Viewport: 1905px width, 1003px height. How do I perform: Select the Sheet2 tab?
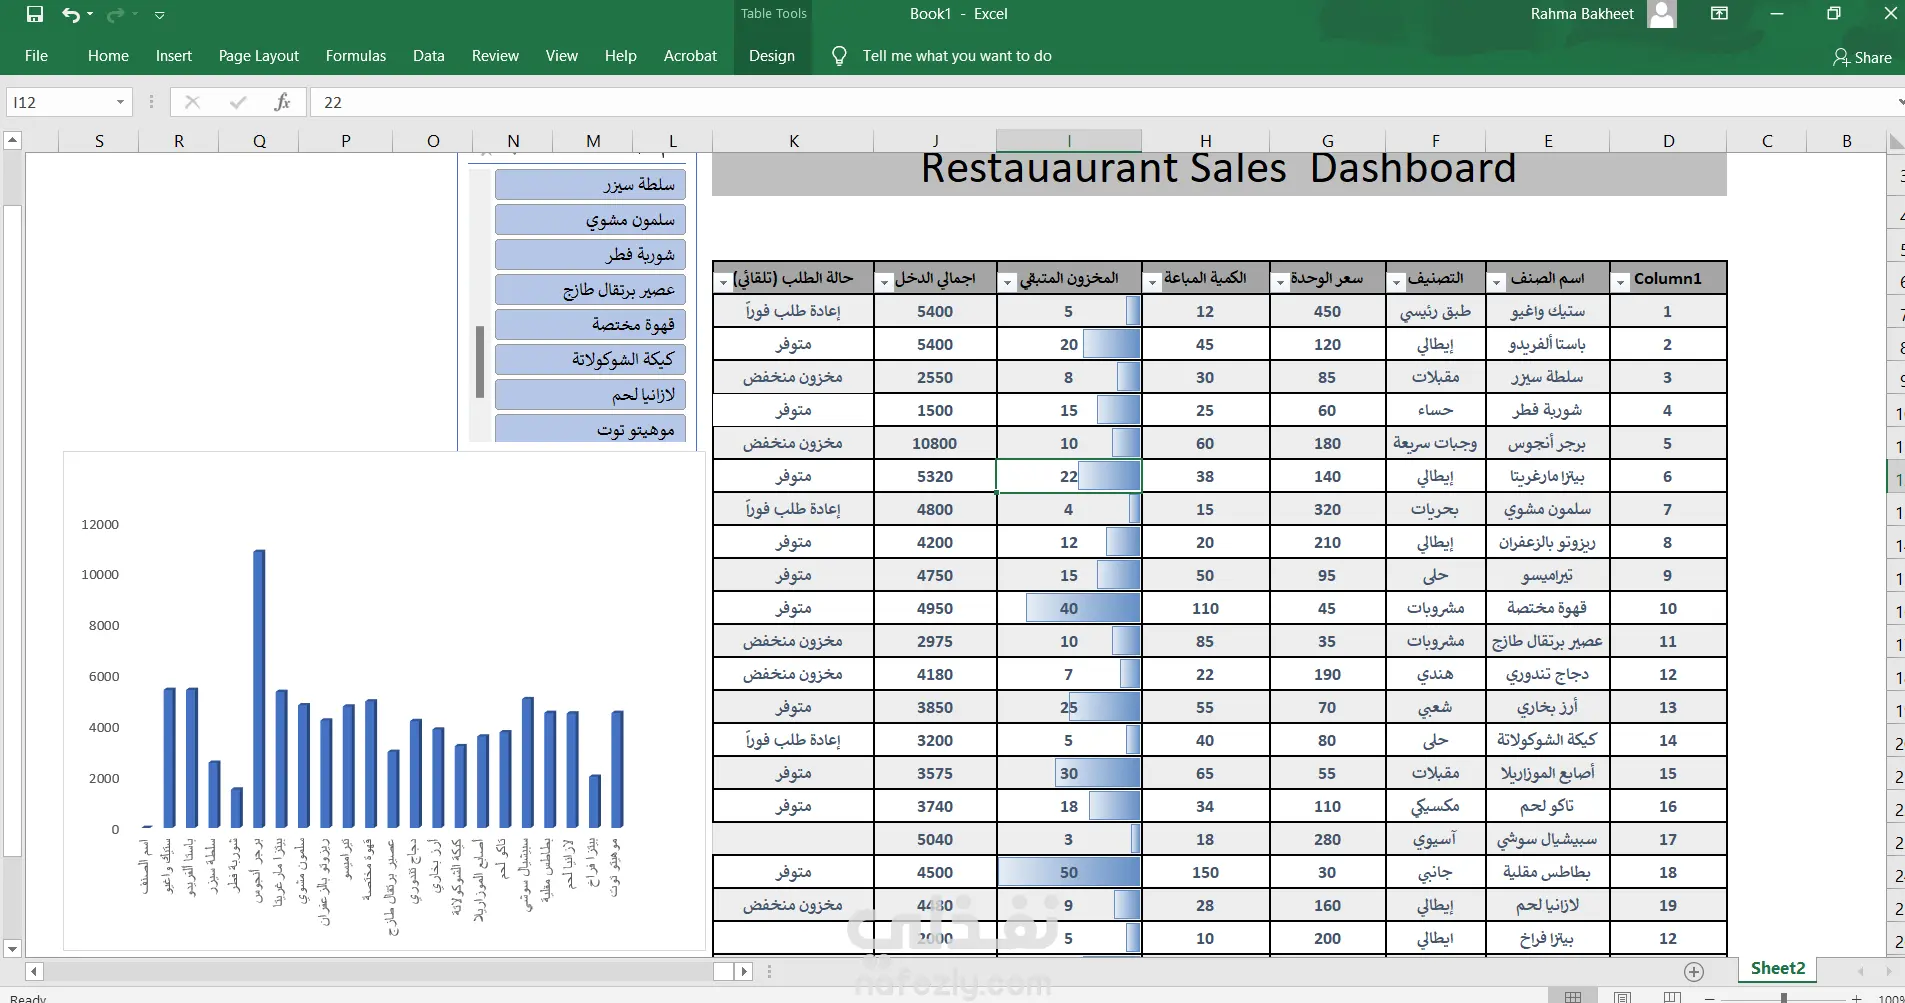1778,968
